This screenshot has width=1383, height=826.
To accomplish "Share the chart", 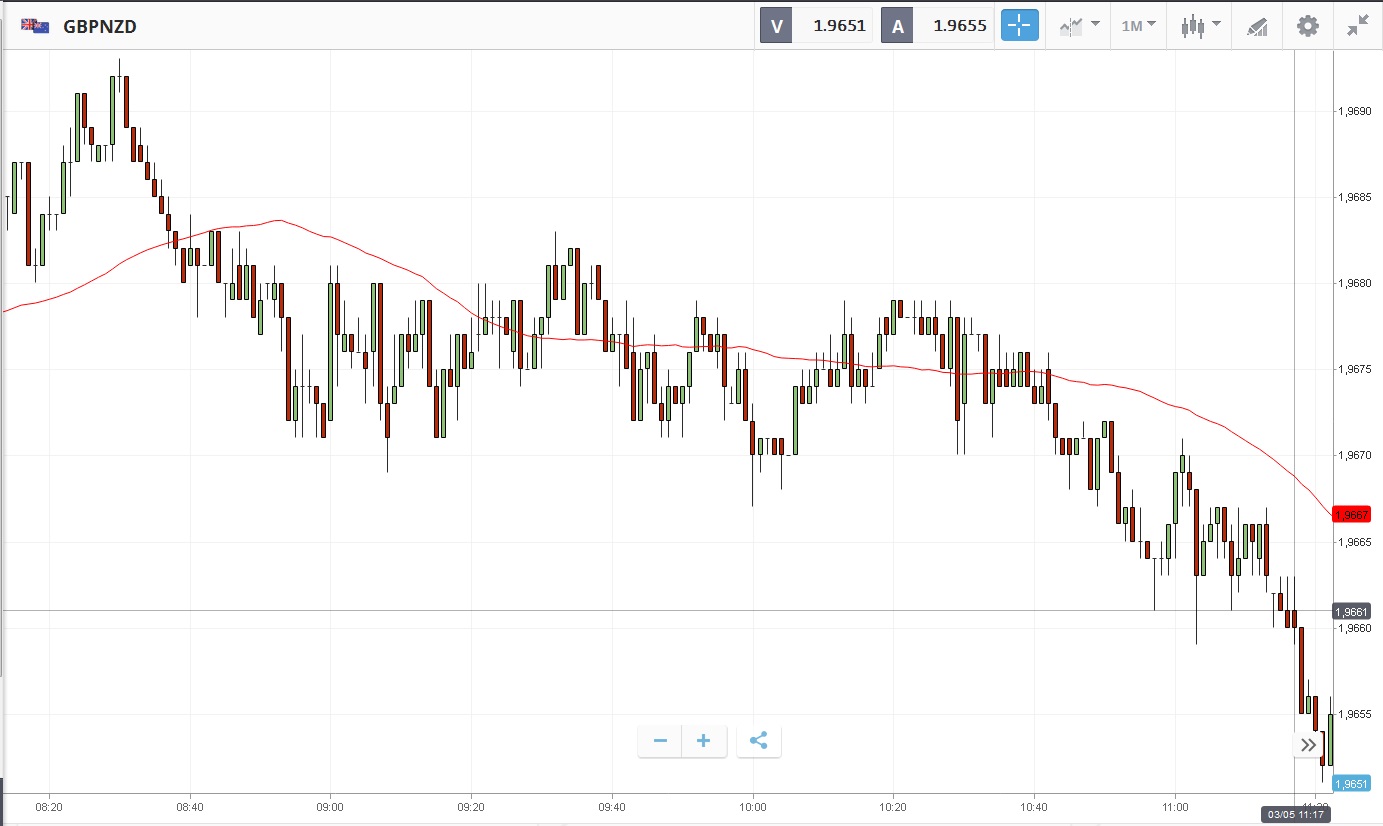I will [759, 741].
